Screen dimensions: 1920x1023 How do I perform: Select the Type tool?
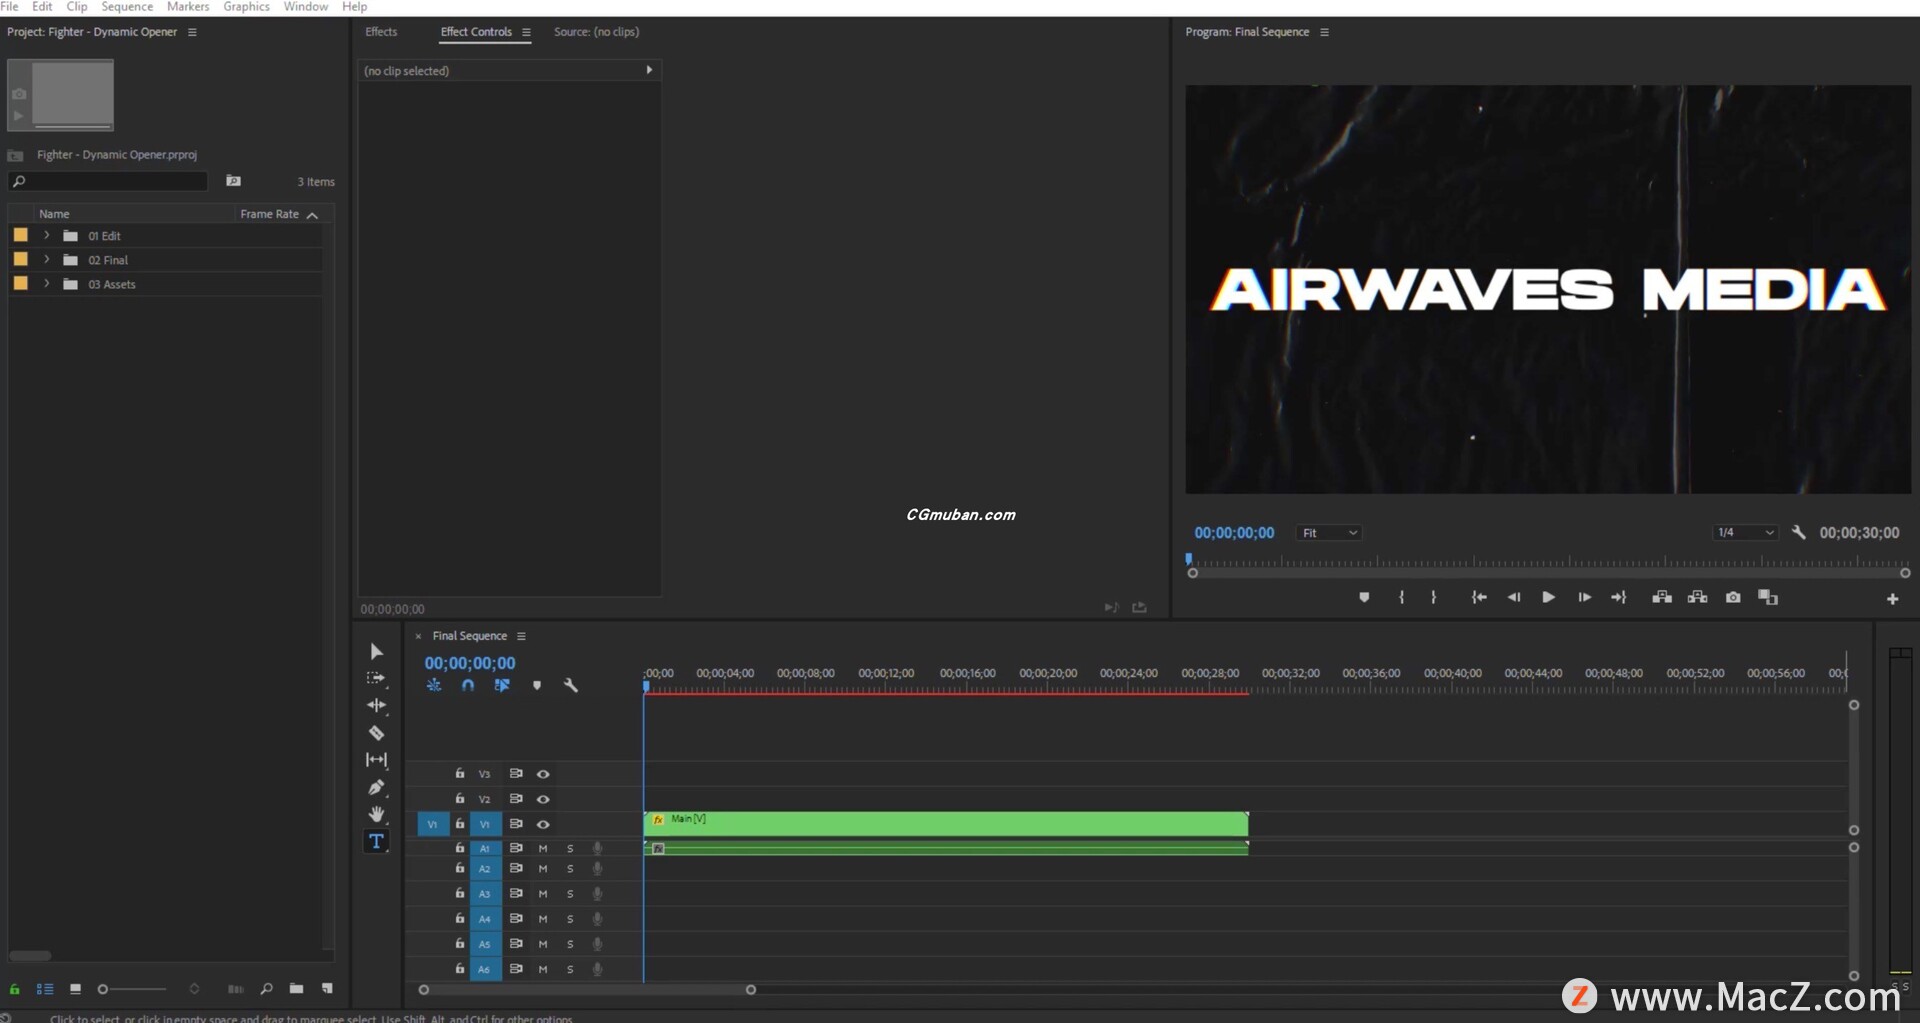pos(376,841)
